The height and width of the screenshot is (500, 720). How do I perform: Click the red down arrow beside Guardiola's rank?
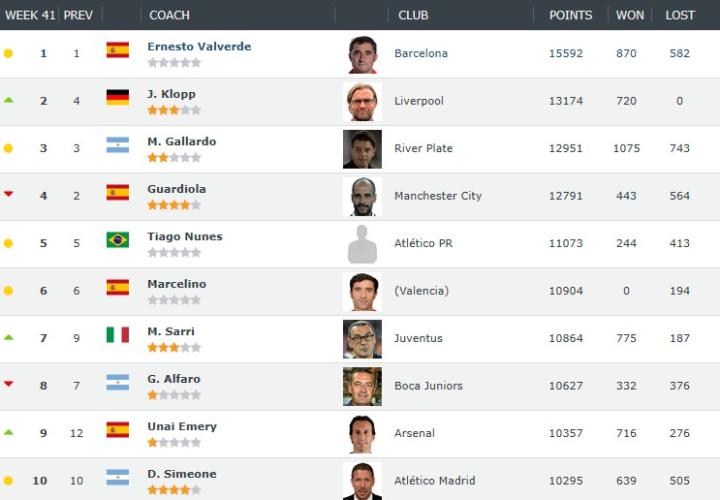(8, 194)
